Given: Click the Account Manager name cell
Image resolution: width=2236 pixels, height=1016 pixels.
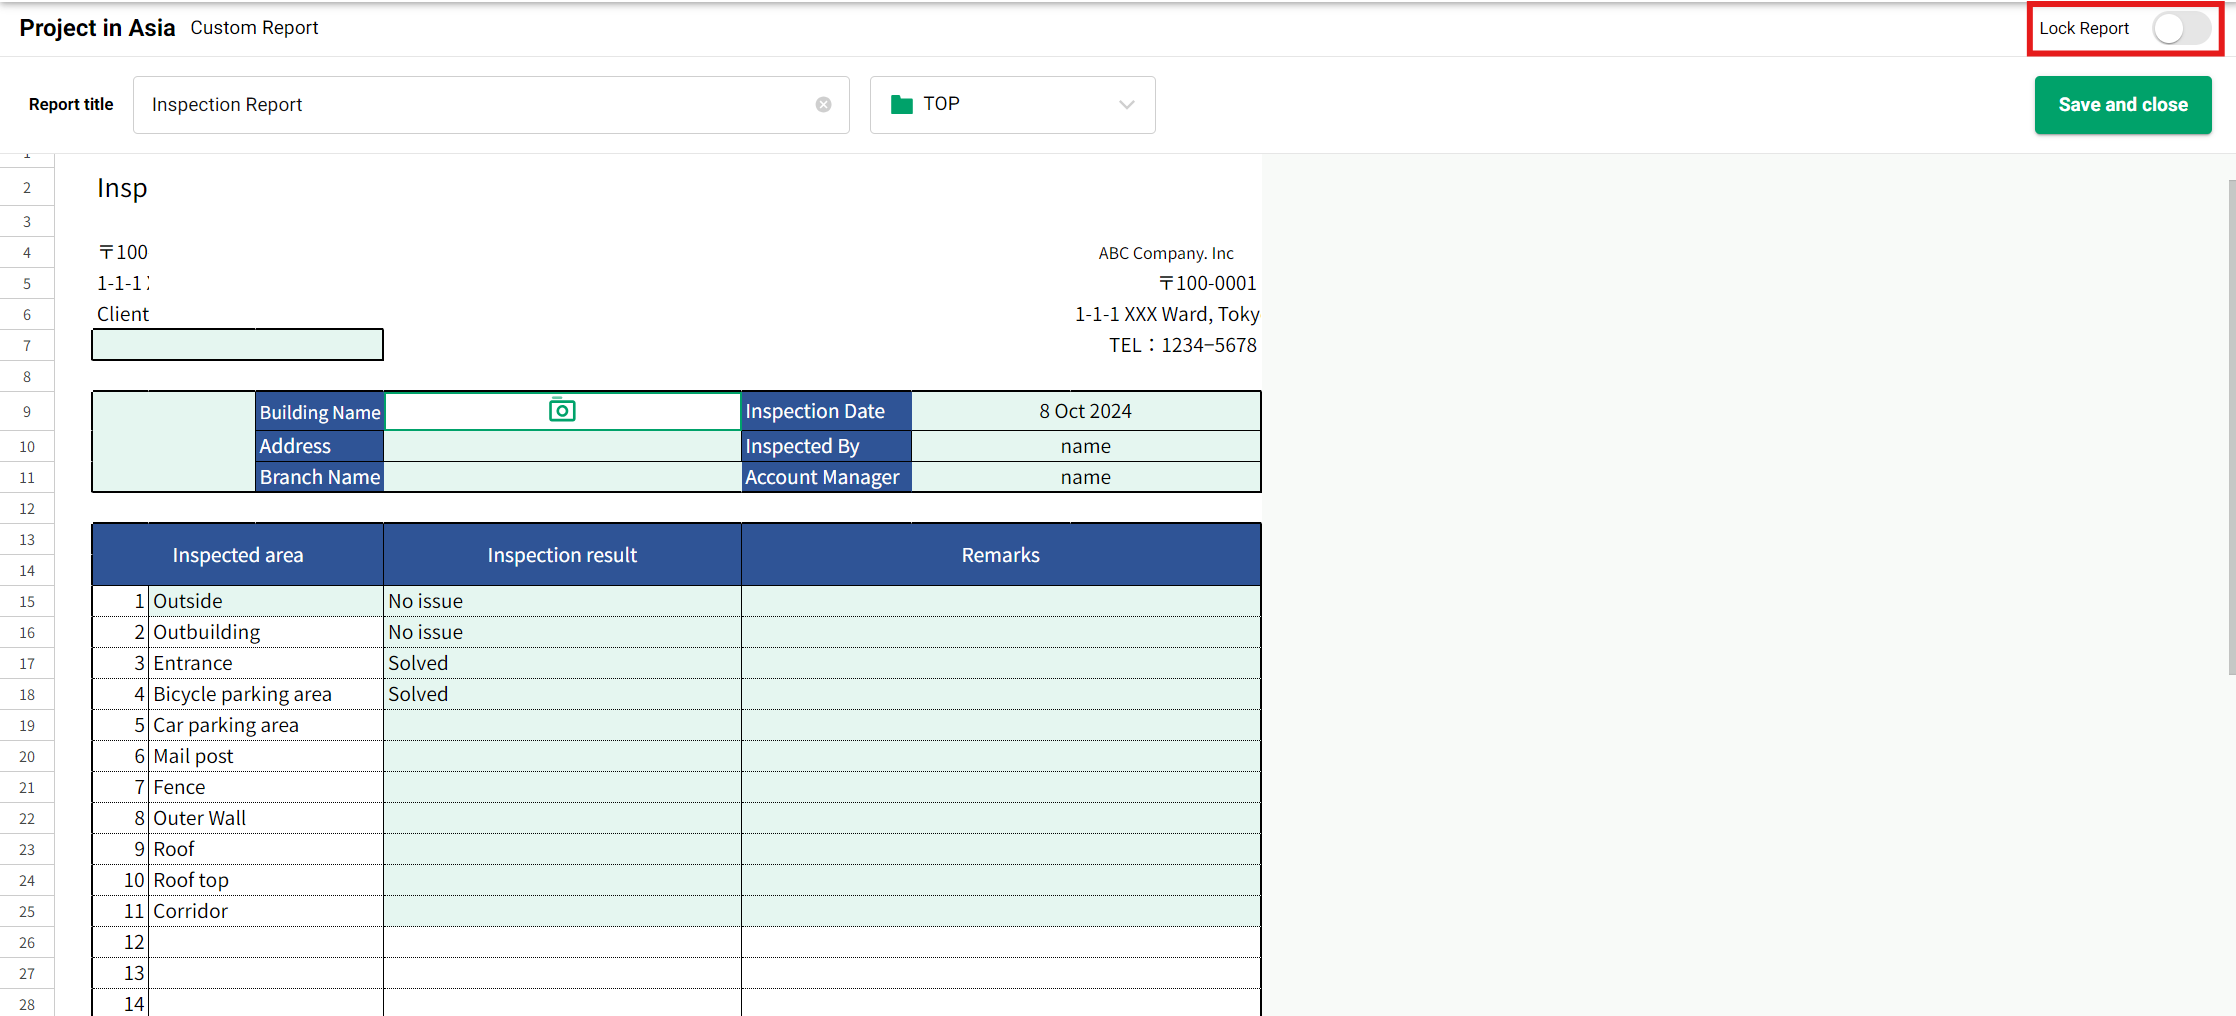Looking at the screenshot, I should click(1085, 477).
